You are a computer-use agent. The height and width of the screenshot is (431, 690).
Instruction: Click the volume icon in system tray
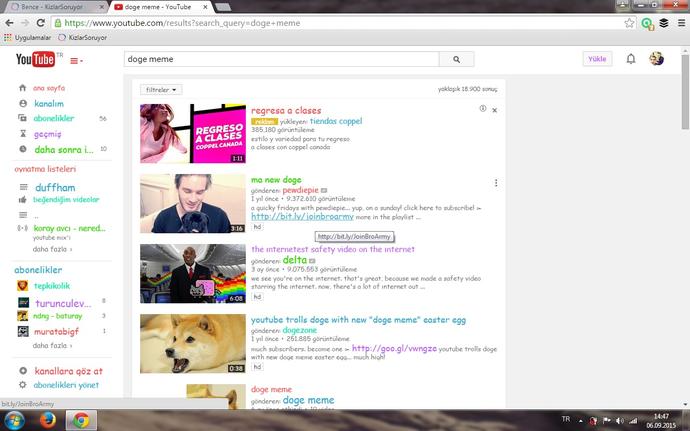point(620,421)
